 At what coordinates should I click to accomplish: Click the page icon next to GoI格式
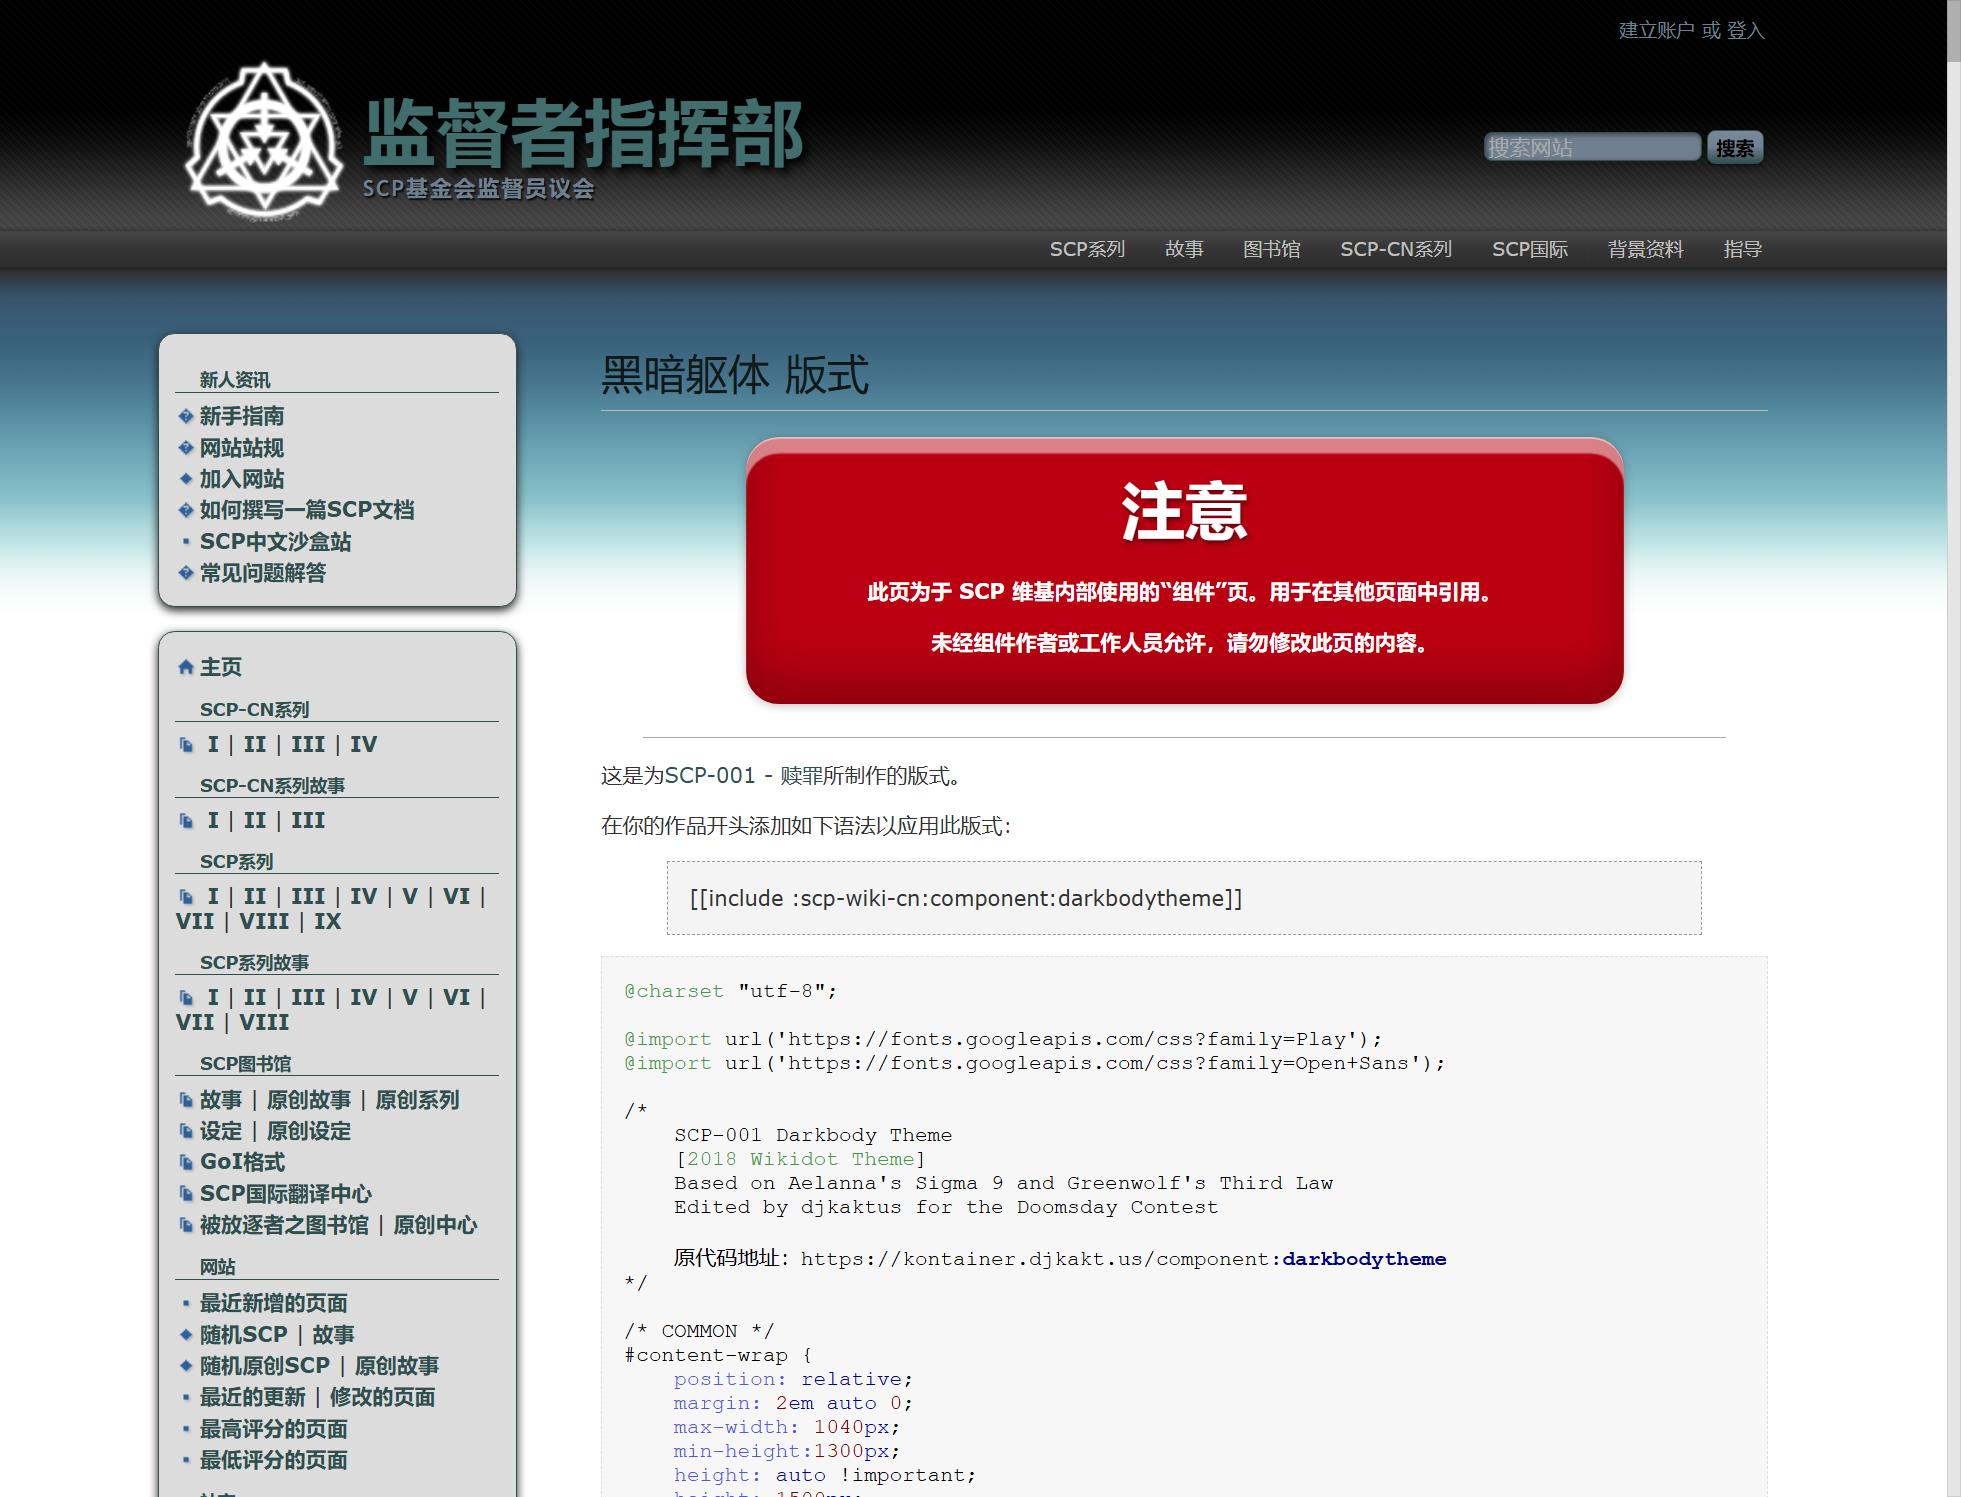tap(185, 1162)
